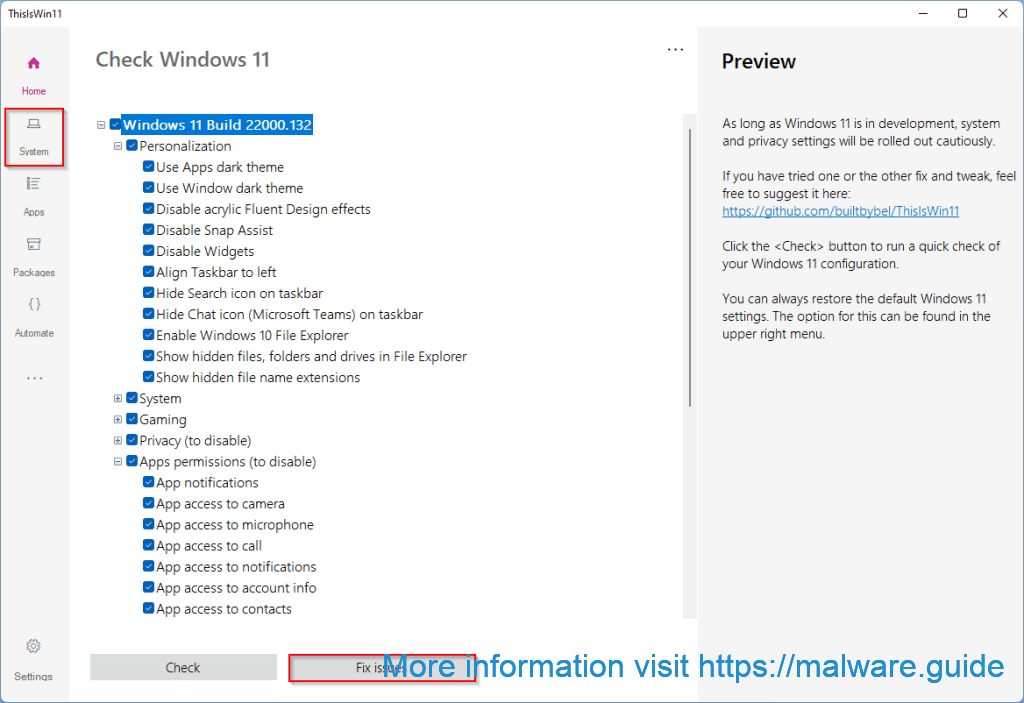Open Settings via the gear icon

[x=33, y=653]
